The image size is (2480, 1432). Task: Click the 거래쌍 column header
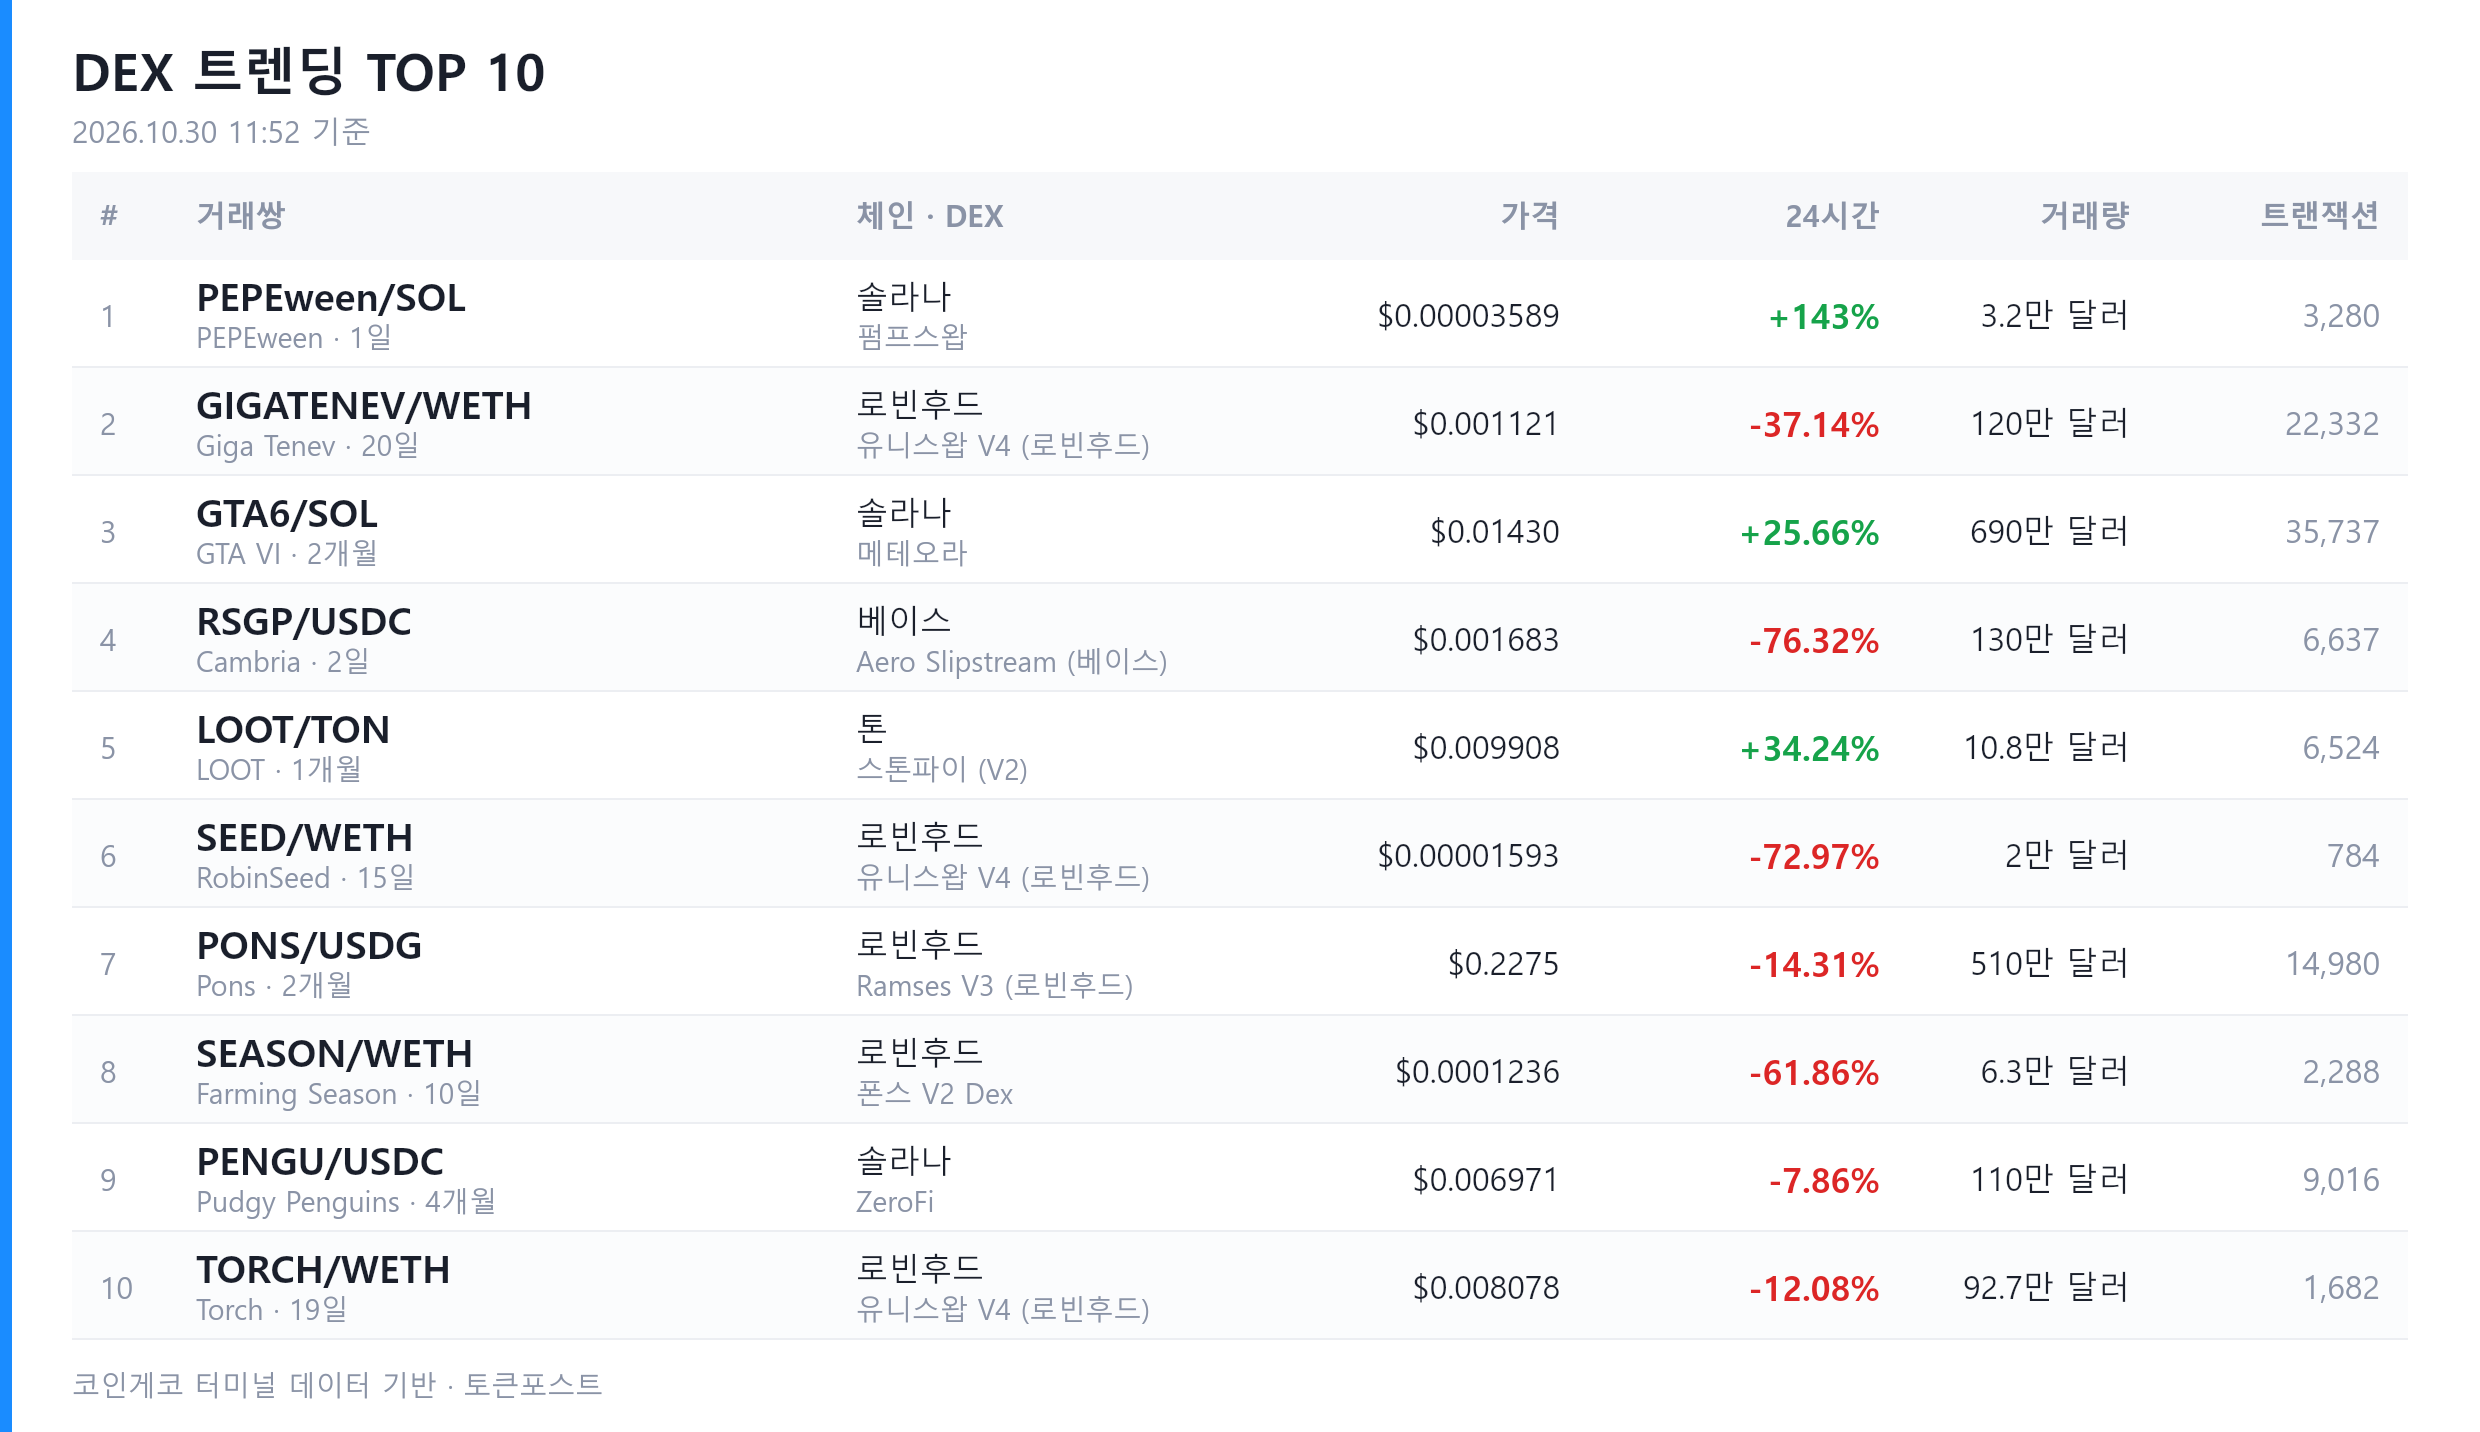coord(240,215)
